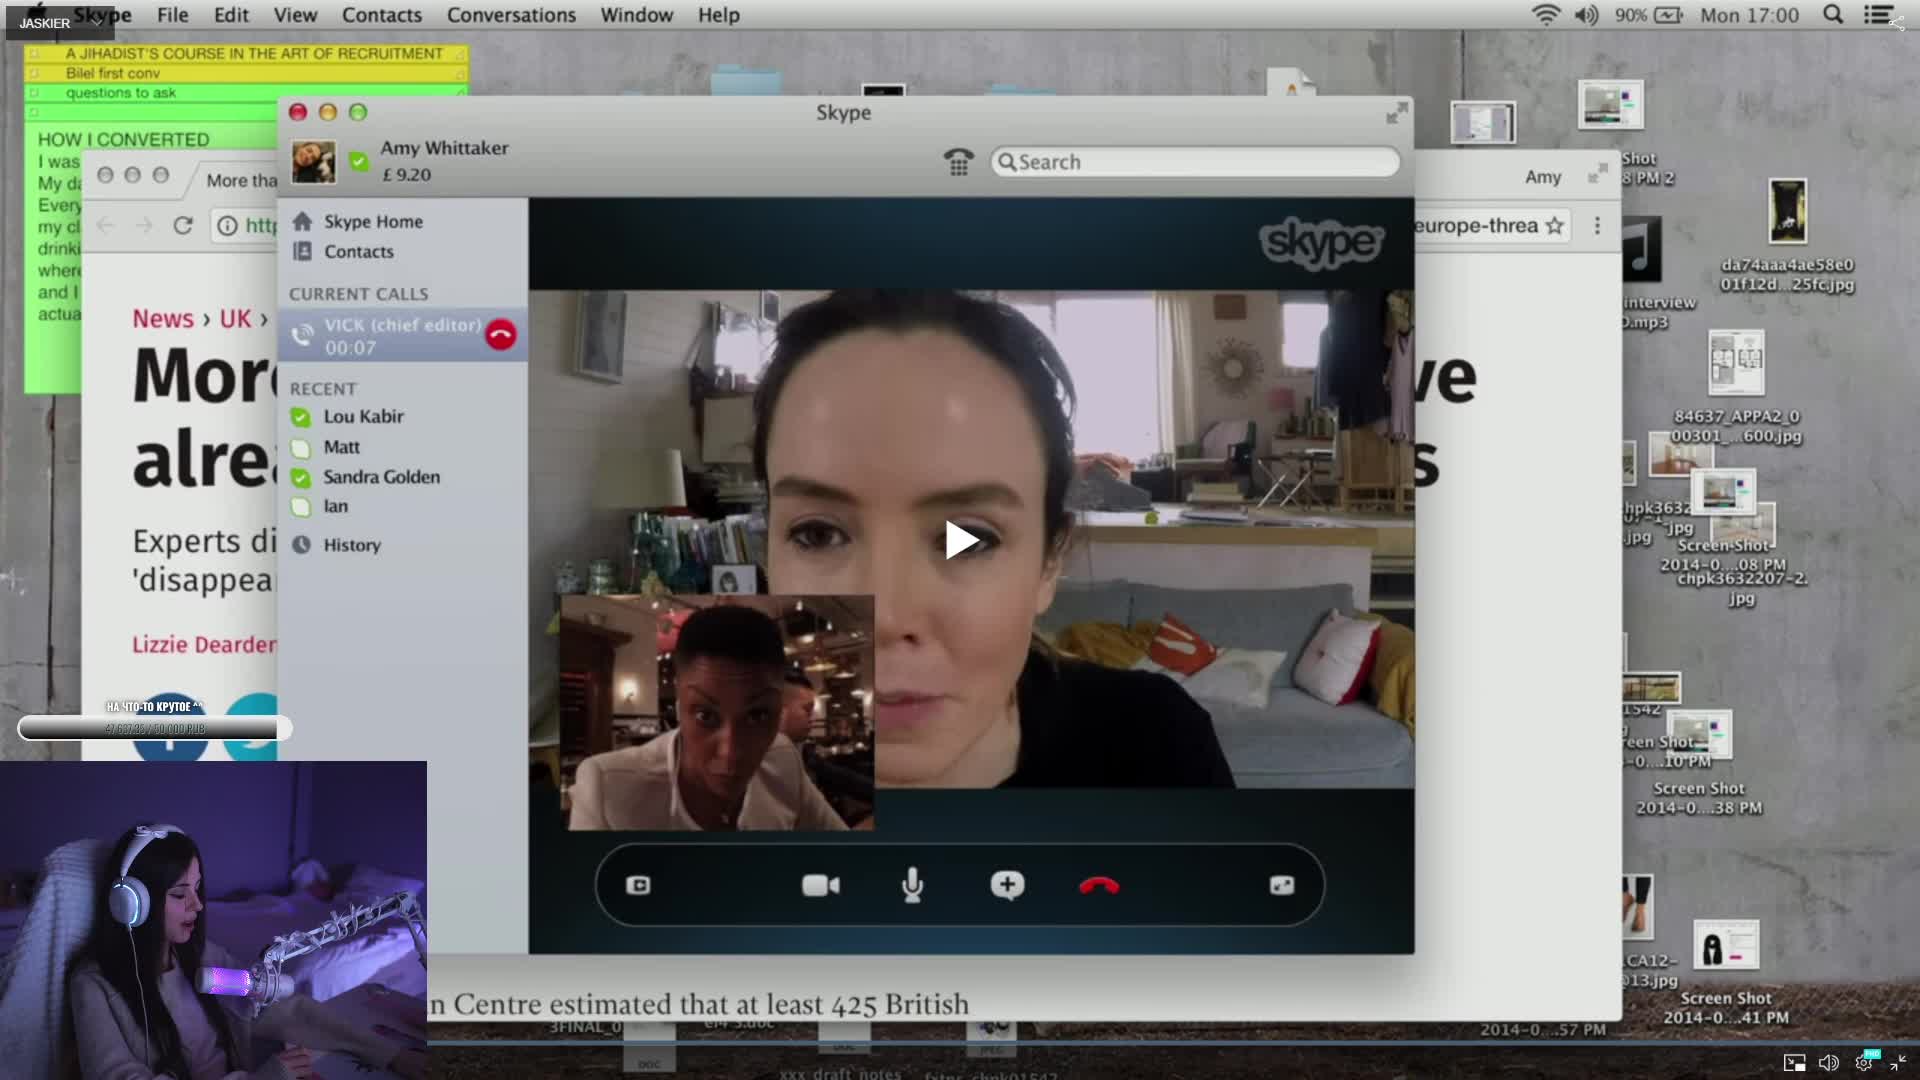Open da74aaa4ae58e0 jpg desktop file
Viewport: 1920px width, 1080px height.
[1787, 236]
